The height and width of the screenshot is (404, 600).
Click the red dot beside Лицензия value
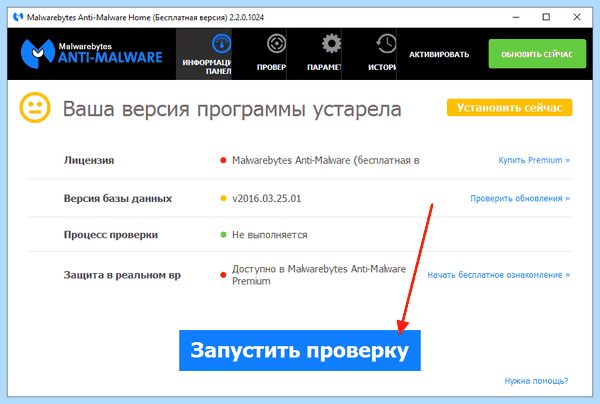coord(223,160)
